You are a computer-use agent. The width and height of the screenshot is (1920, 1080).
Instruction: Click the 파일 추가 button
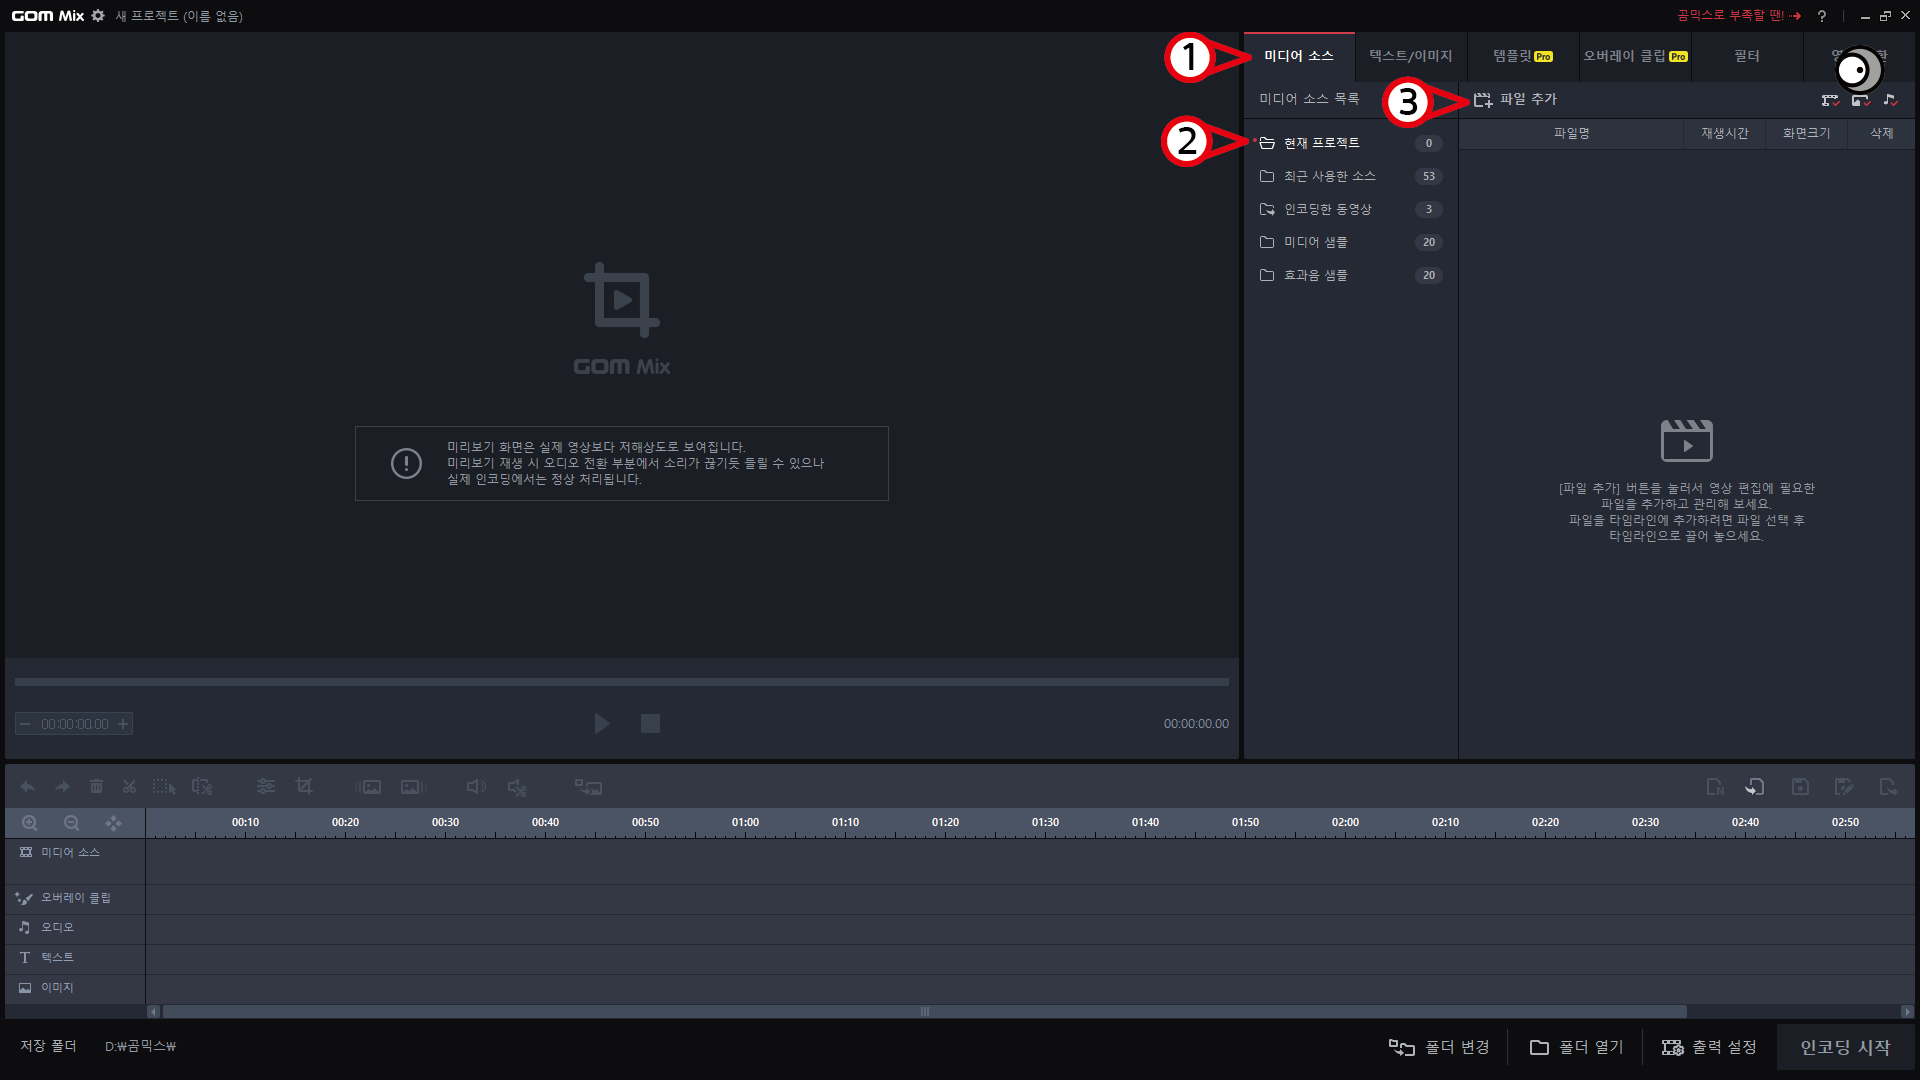click(x=1516, y=99)
